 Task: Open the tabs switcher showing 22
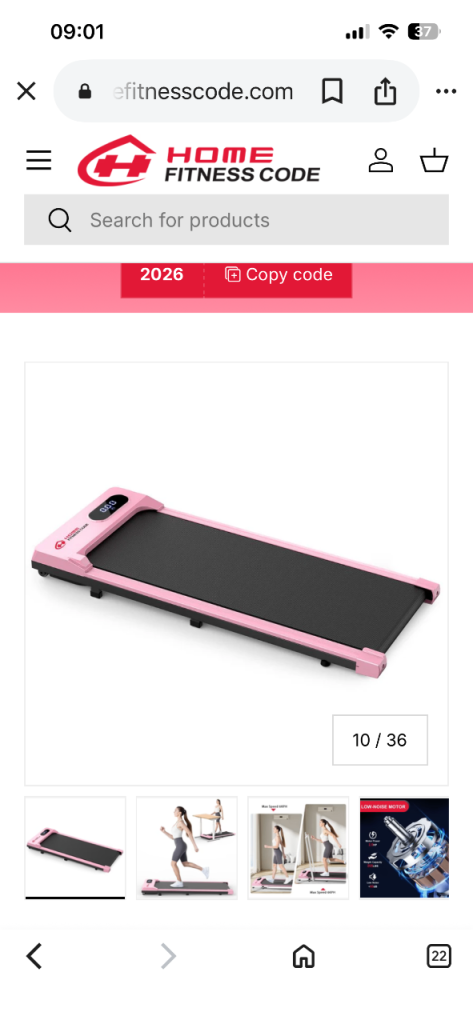pyautogui.click(x=438, y=957)
